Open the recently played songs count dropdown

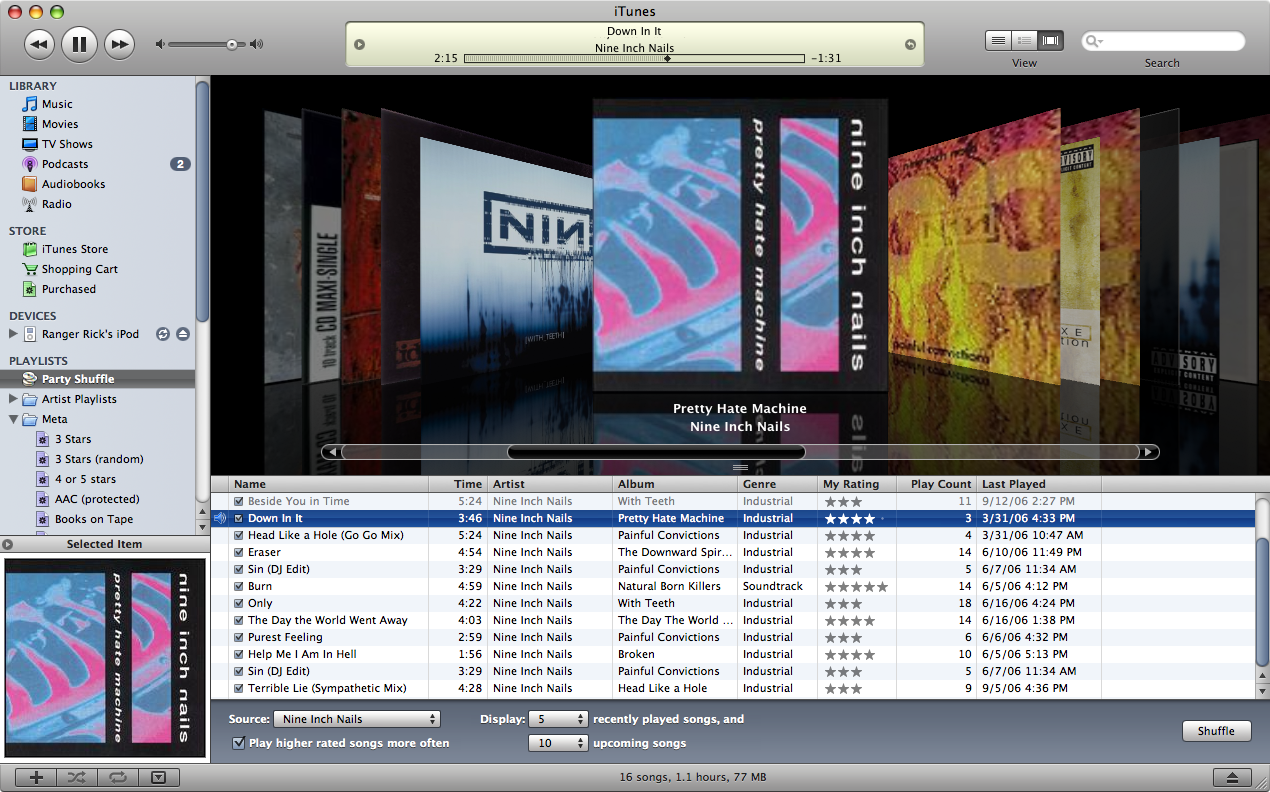click(558, 719)
